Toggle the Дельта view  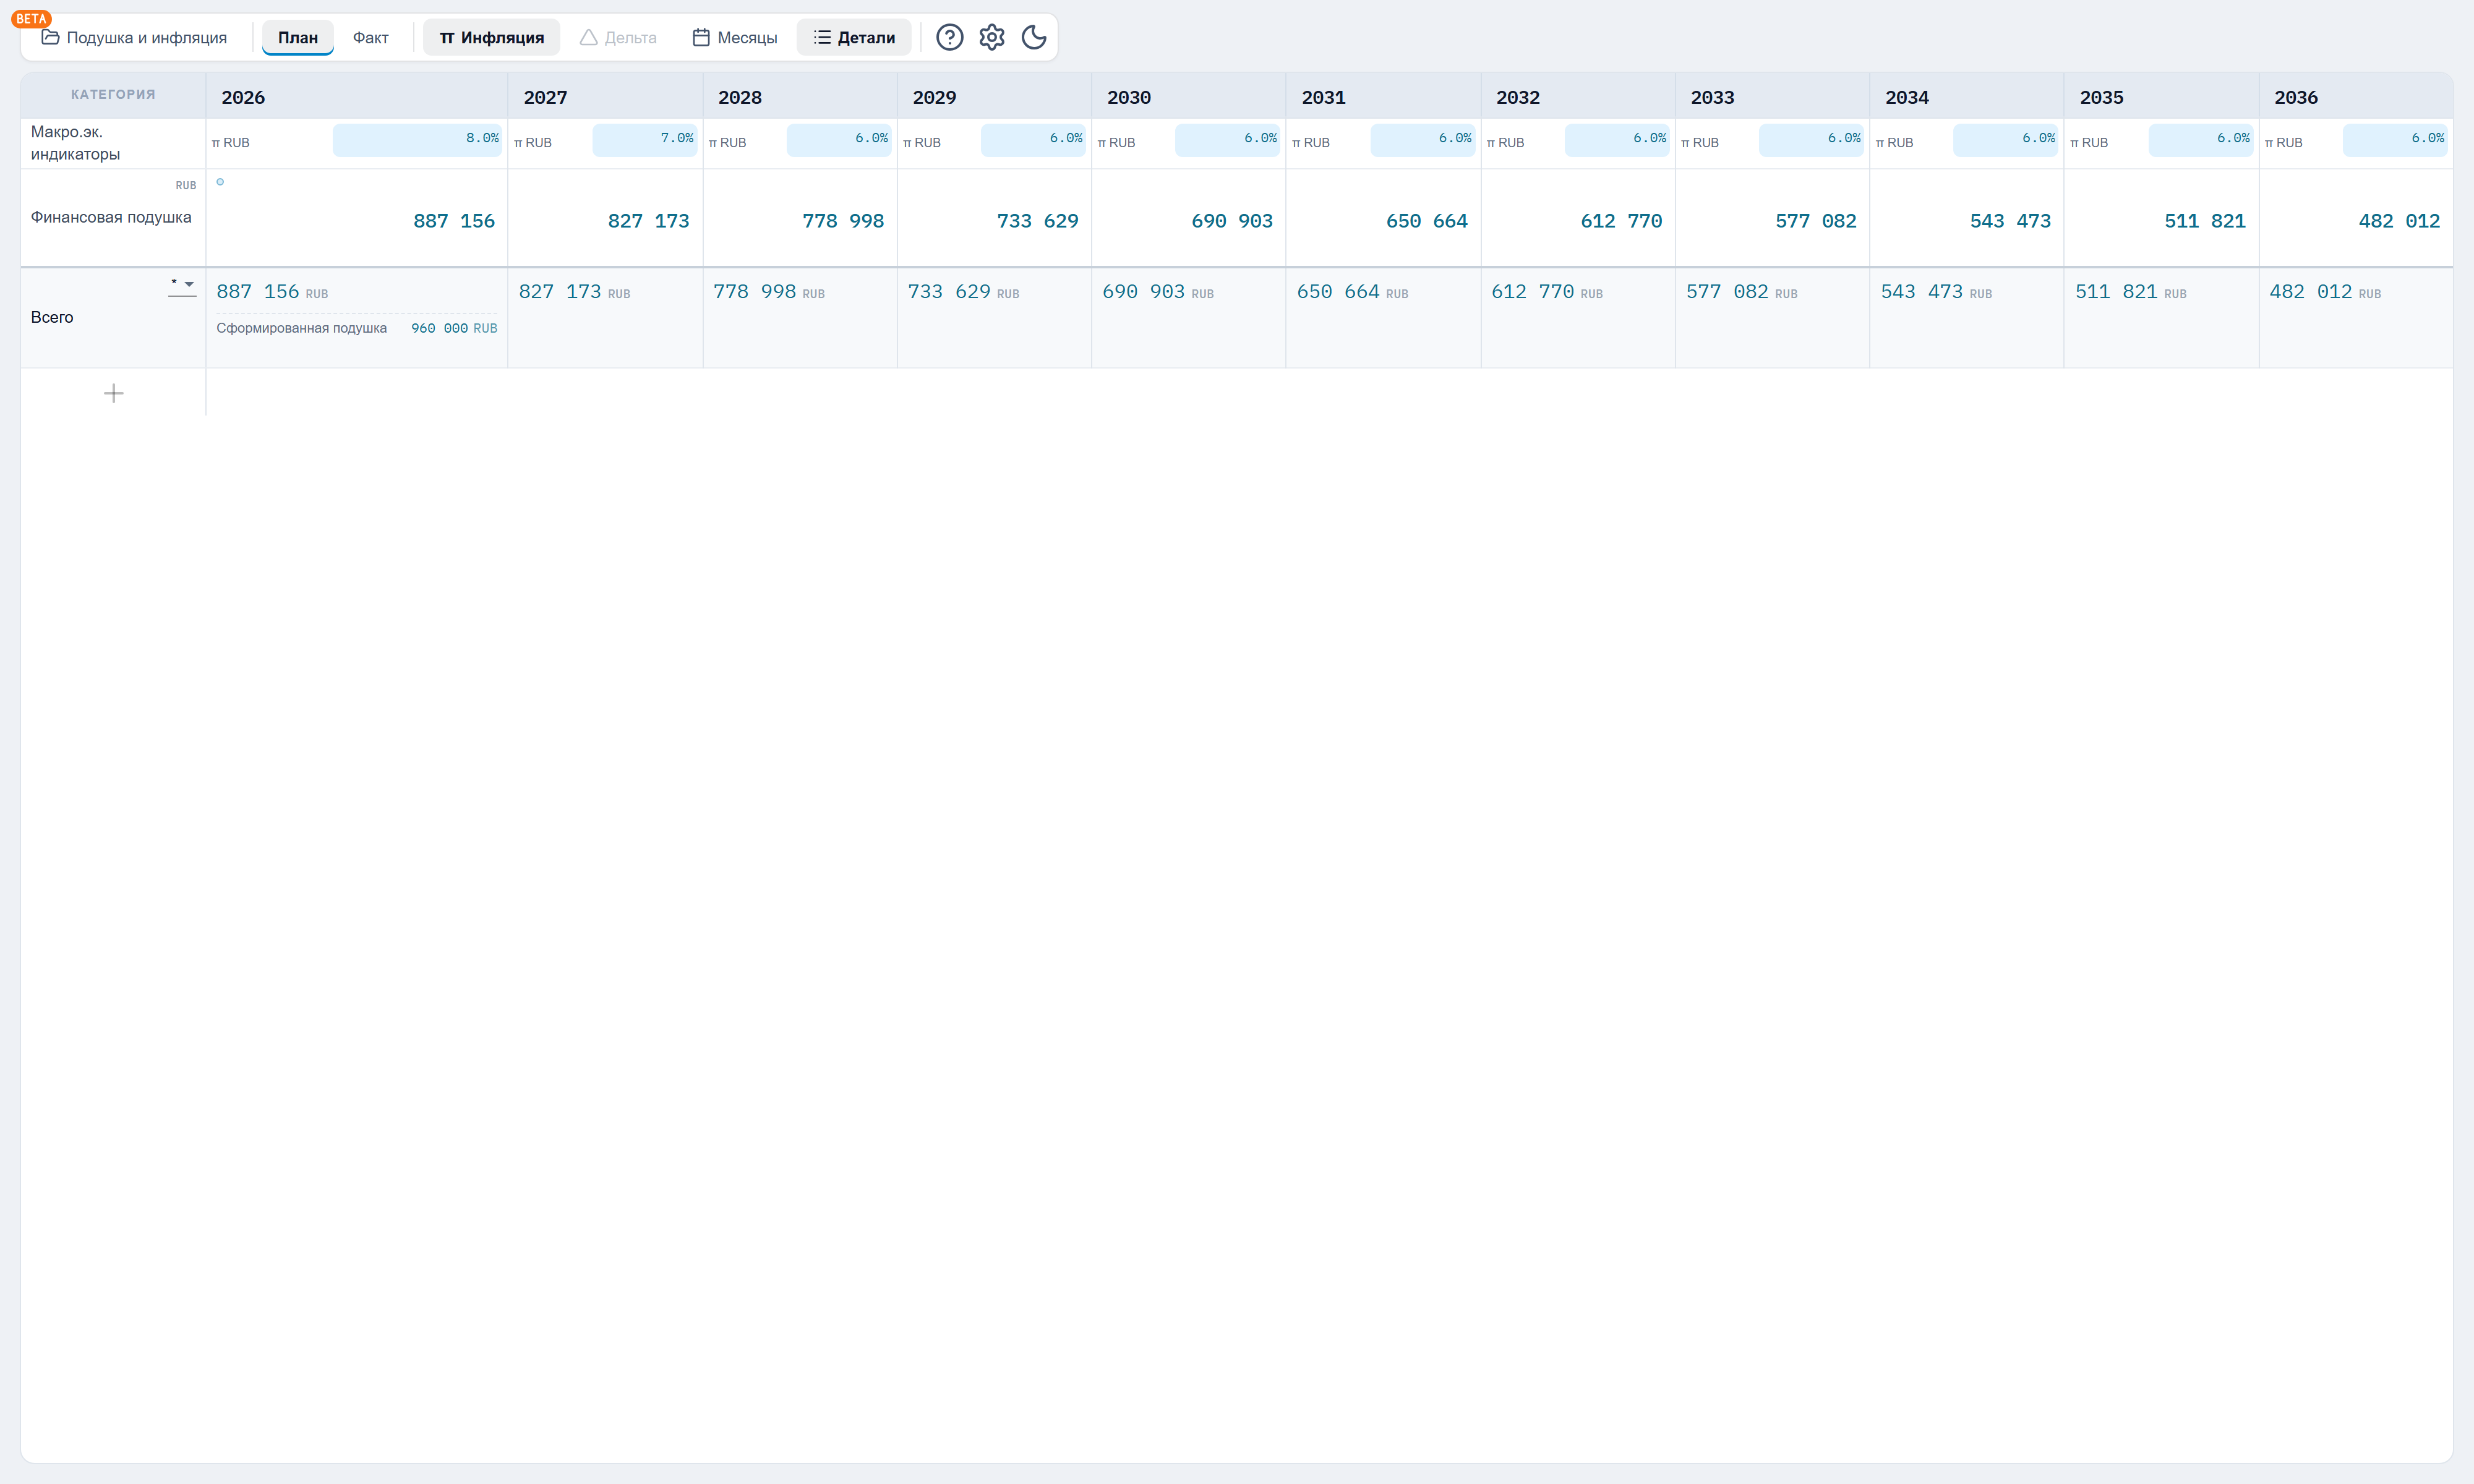618,37
